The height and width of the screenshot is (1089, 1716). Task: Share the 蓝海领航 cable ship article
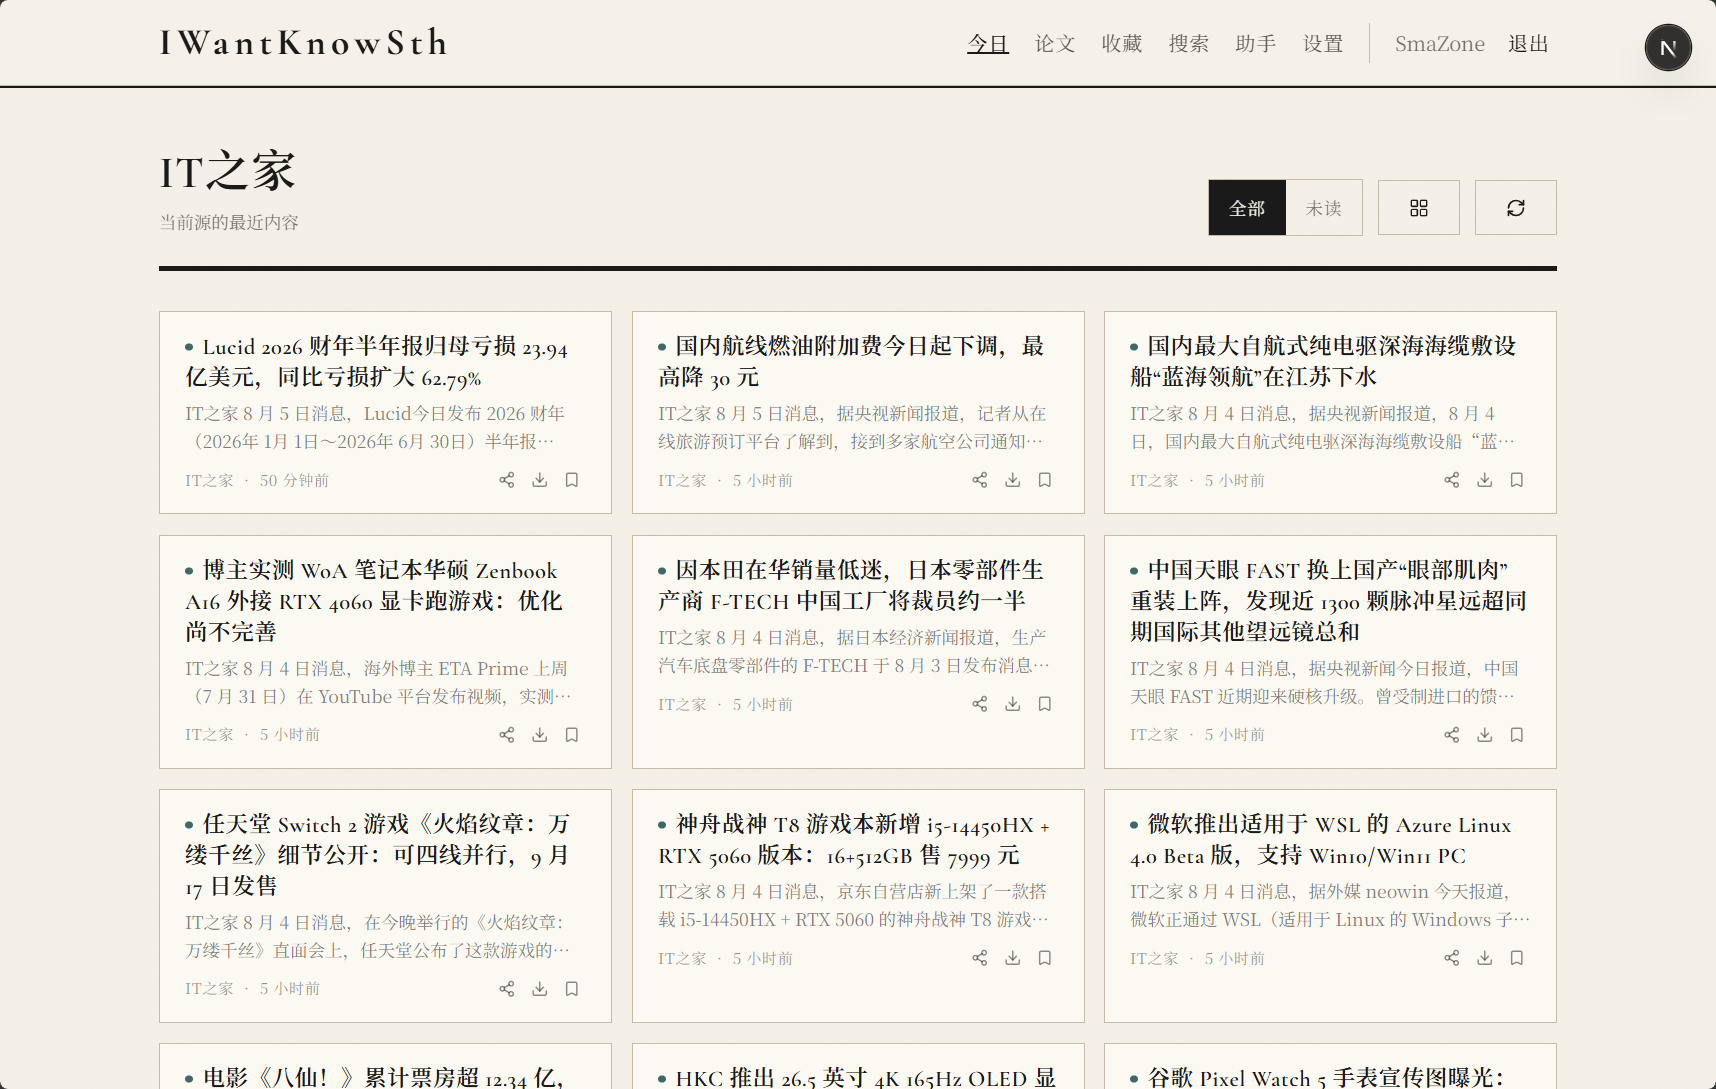coord(1452,480)
